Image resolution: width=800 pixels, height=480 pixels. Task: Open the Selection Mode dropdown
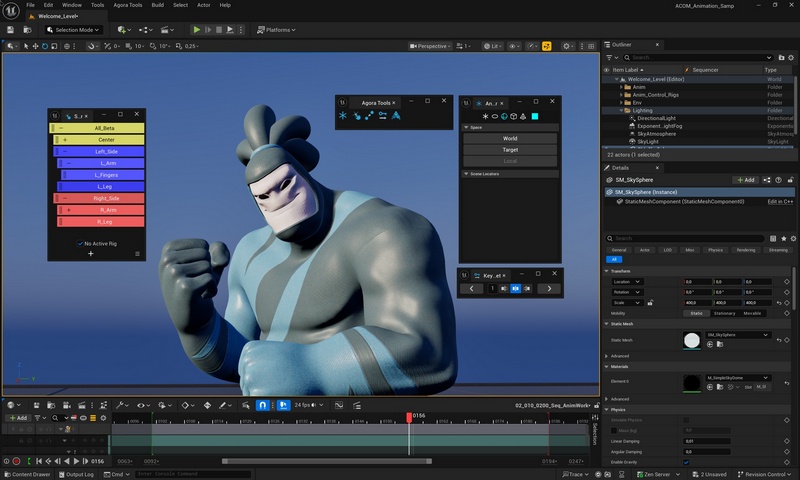point(72,30)
